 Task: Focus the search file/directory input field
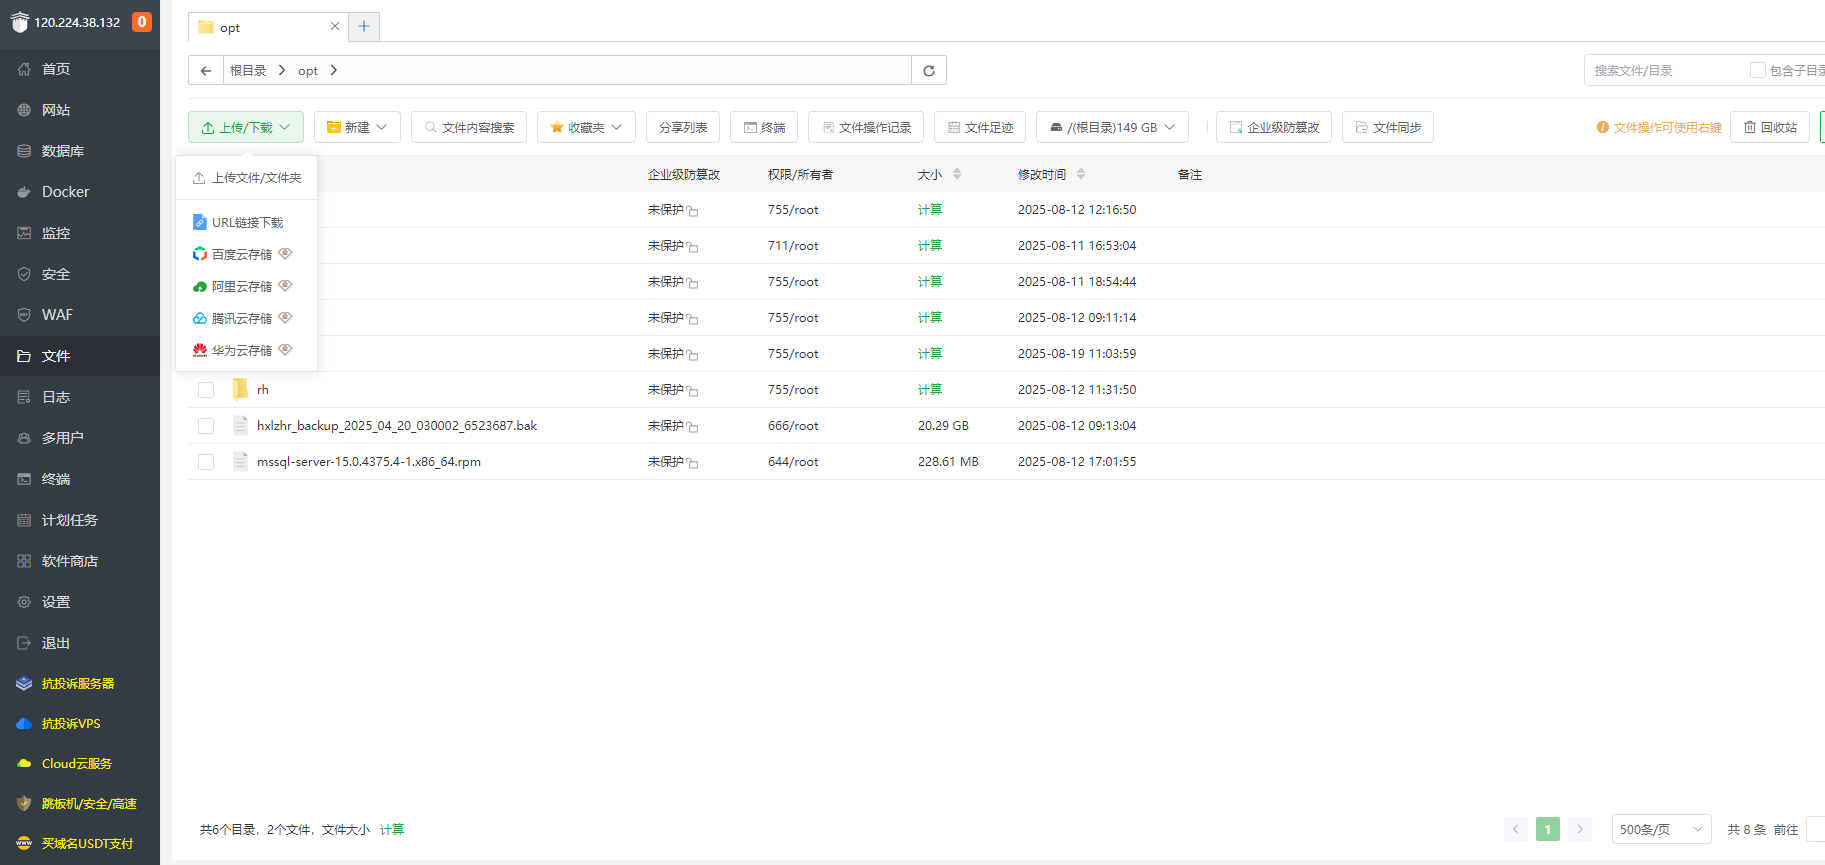point(1665,70)
